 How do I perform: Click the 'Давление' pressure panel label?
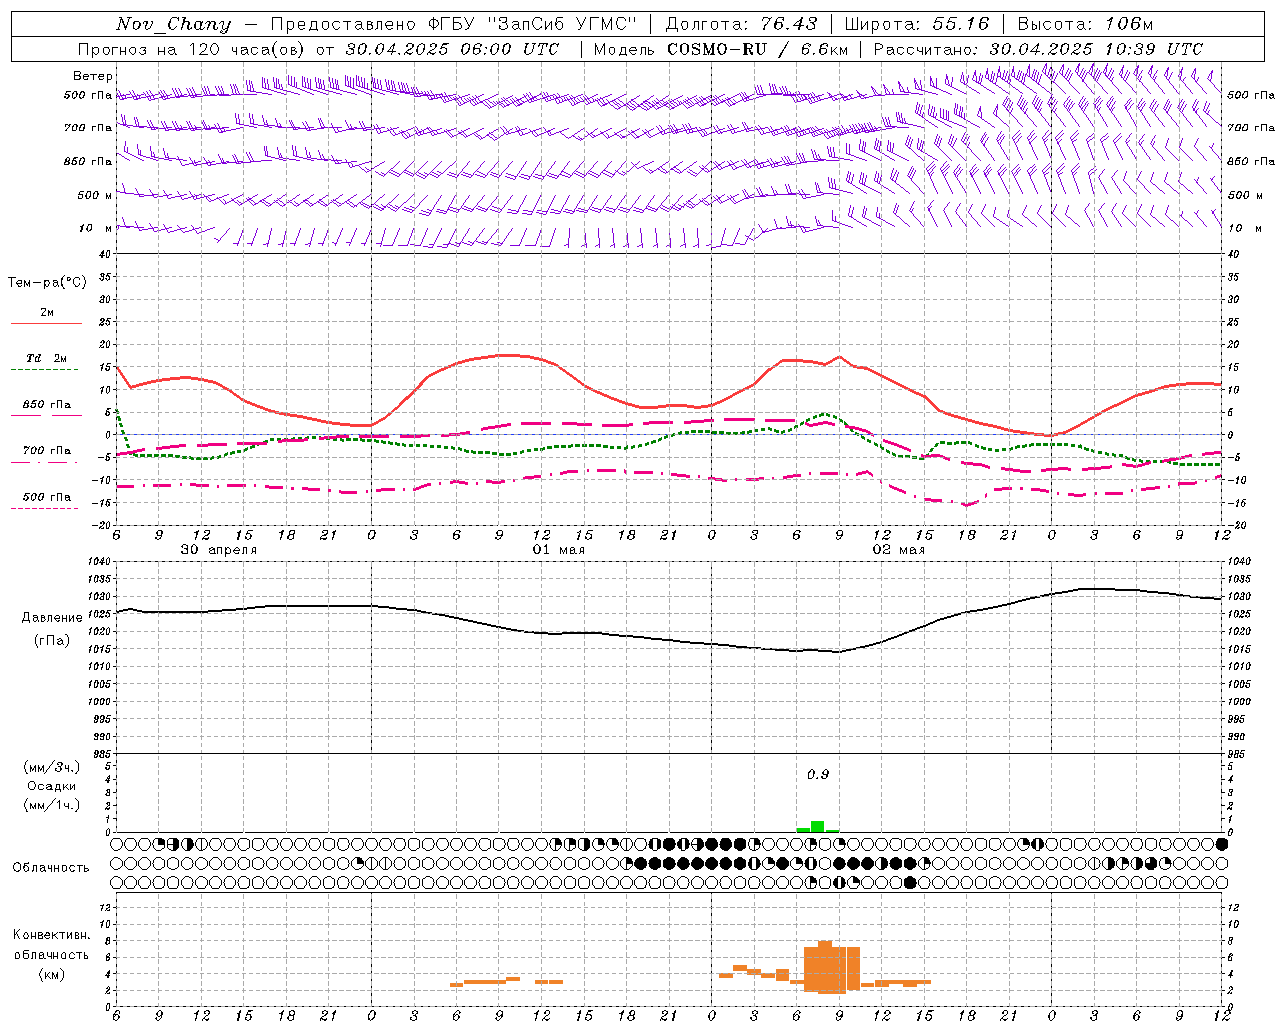tap(52, 618)
